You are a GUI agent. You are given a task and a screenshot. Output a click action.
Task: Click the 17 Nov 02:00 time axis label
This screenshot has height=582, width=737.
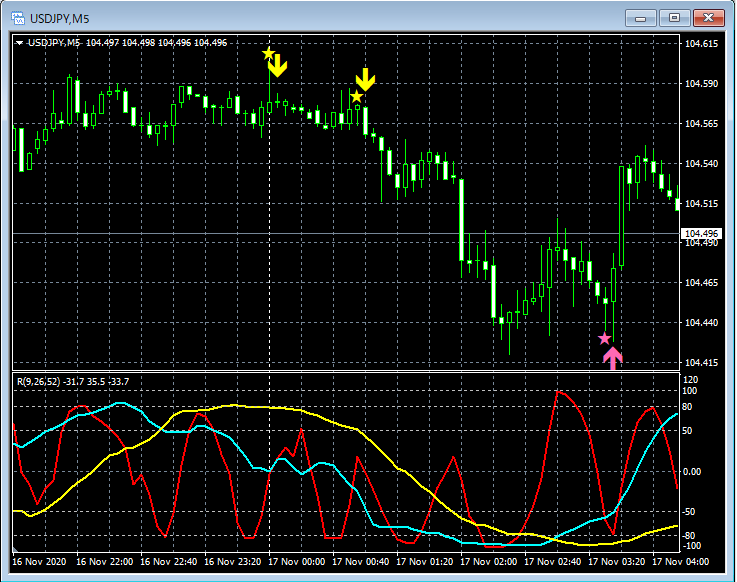[490, 562]
